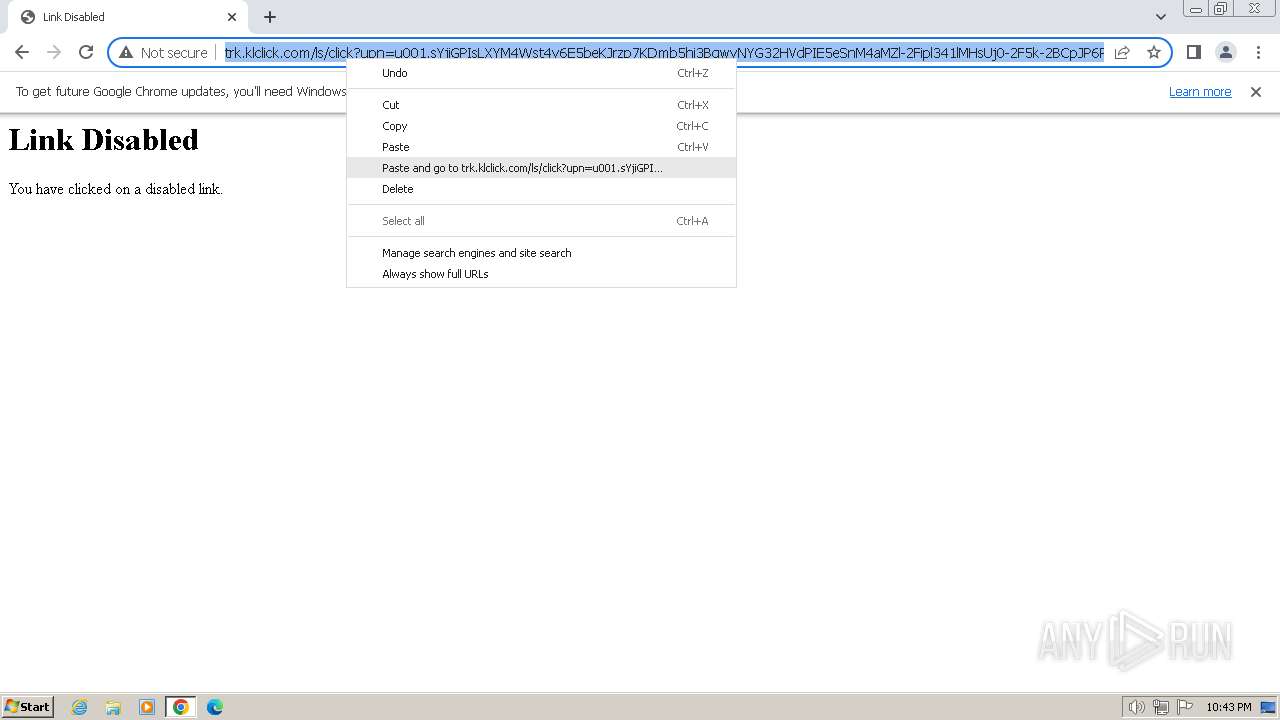Open a new tab with plus button
Screen dimensions: 1280x720
(x=270, y=17)
